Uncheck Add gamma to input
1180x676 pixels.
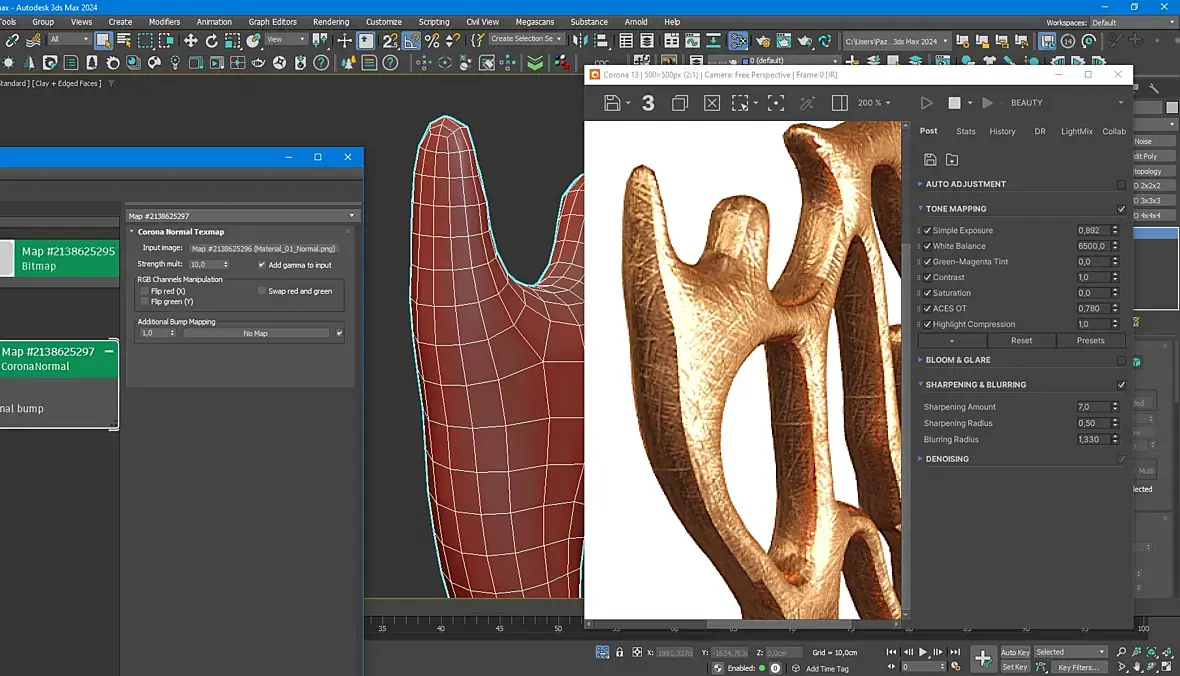(x=262, y=265)
